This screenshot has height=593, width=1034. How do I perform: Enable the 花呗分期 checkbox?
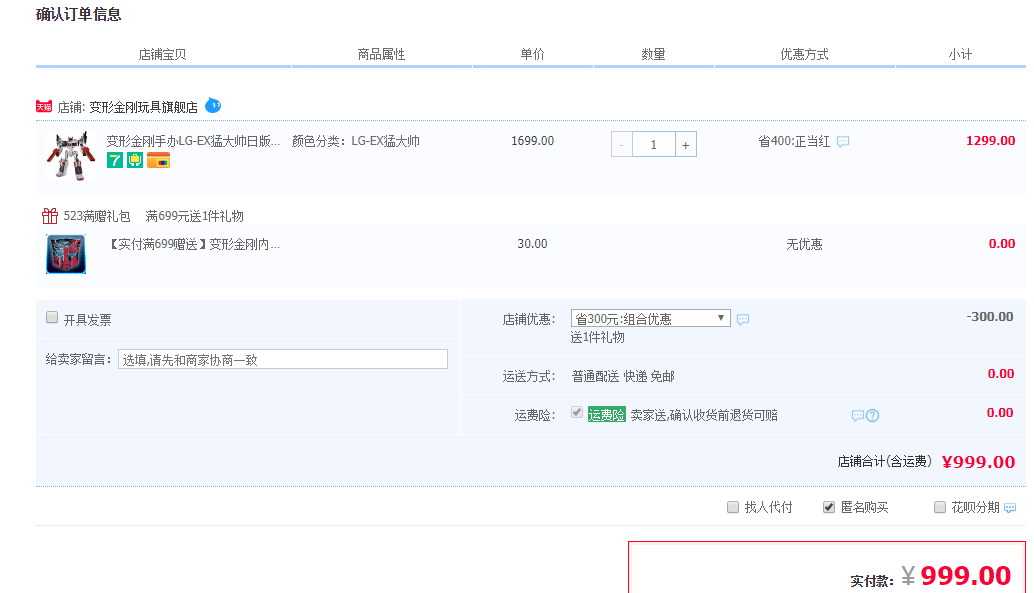[x=940, y=507]
